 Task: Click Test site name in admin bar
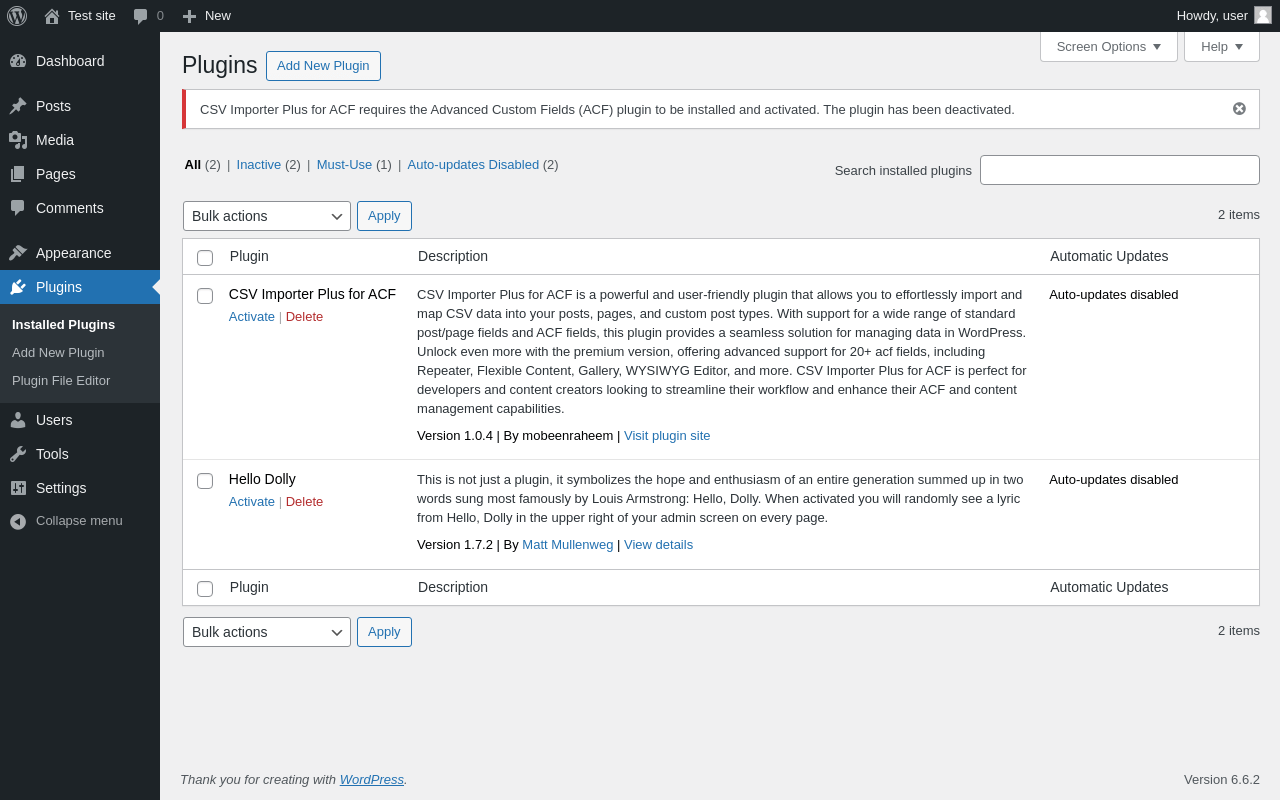point(92,15)
